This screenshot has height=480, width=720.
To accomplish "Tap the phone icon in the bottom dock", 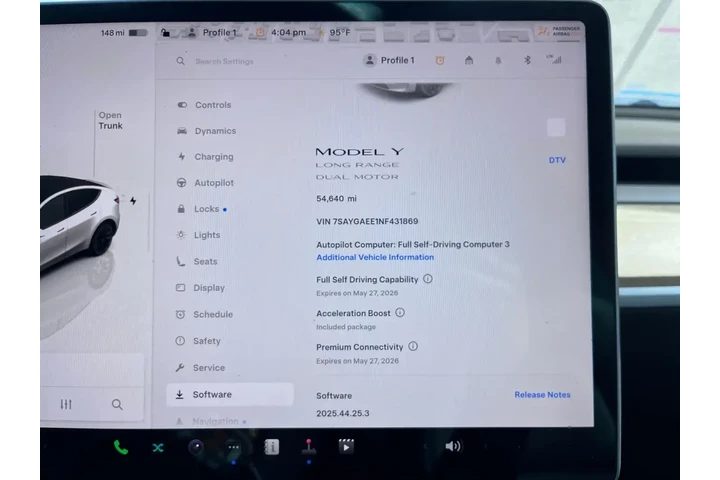I will coord(120,447).
